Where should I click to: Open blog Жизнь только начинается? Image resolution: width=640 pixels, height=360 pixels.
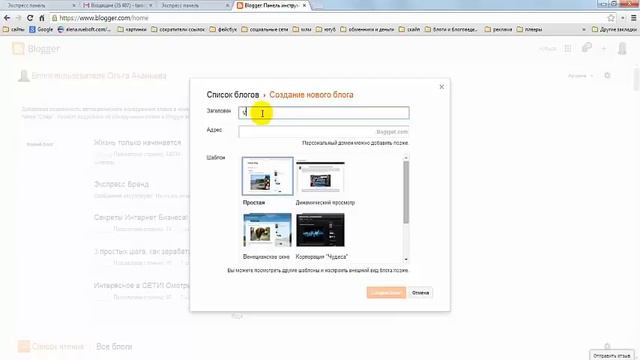coord(137,142)
